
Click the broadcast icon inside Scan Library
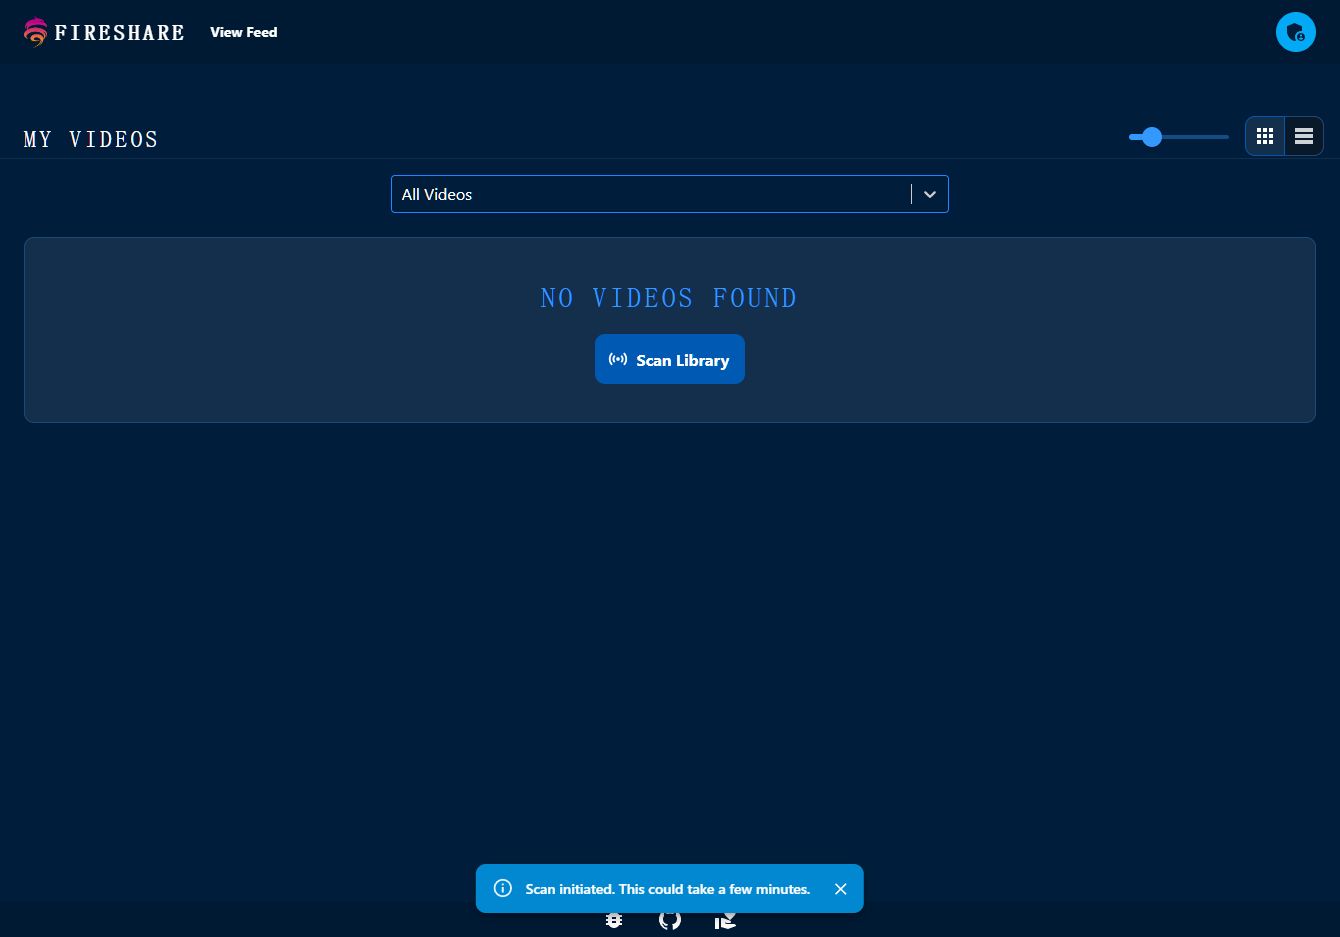click(618, 359)
